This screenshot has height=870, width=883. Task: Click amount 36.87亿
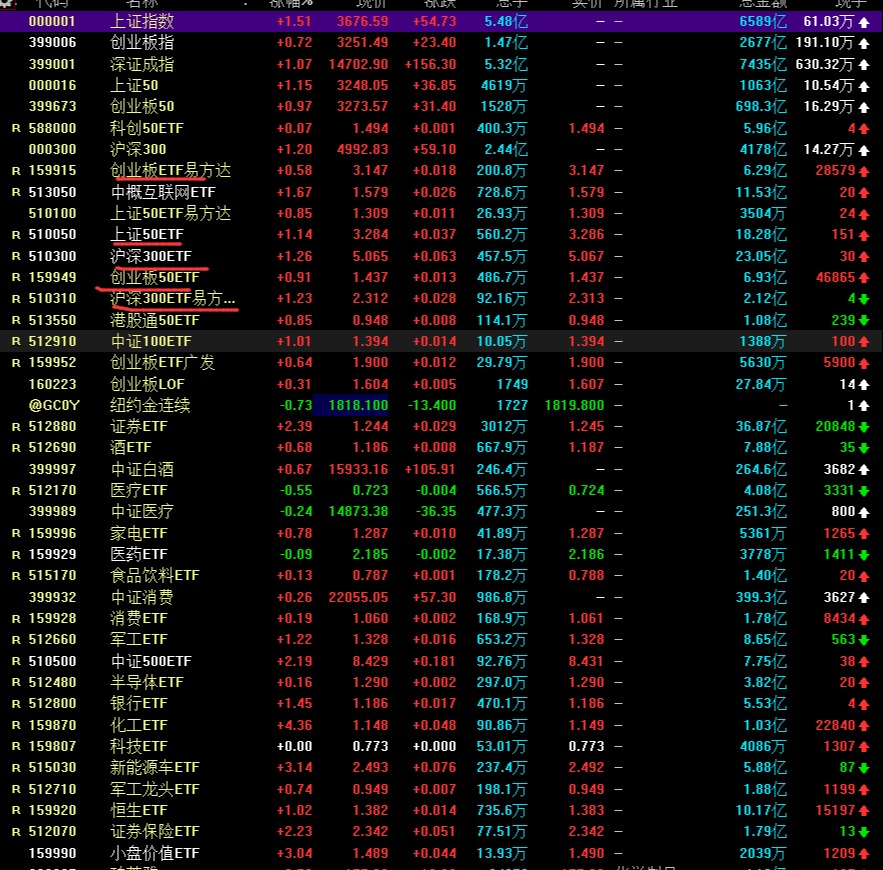click(761, 427)
